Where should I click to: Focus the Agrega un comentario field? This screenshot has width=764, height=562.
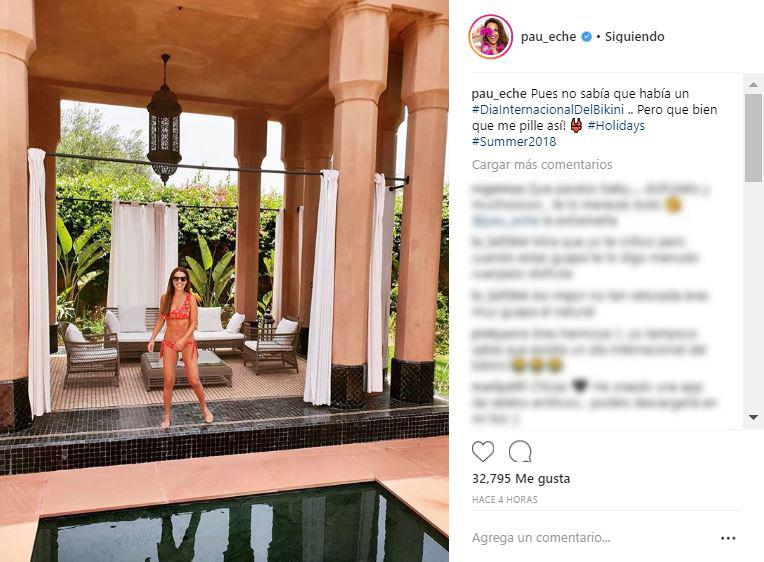click(x=590, y=538)
